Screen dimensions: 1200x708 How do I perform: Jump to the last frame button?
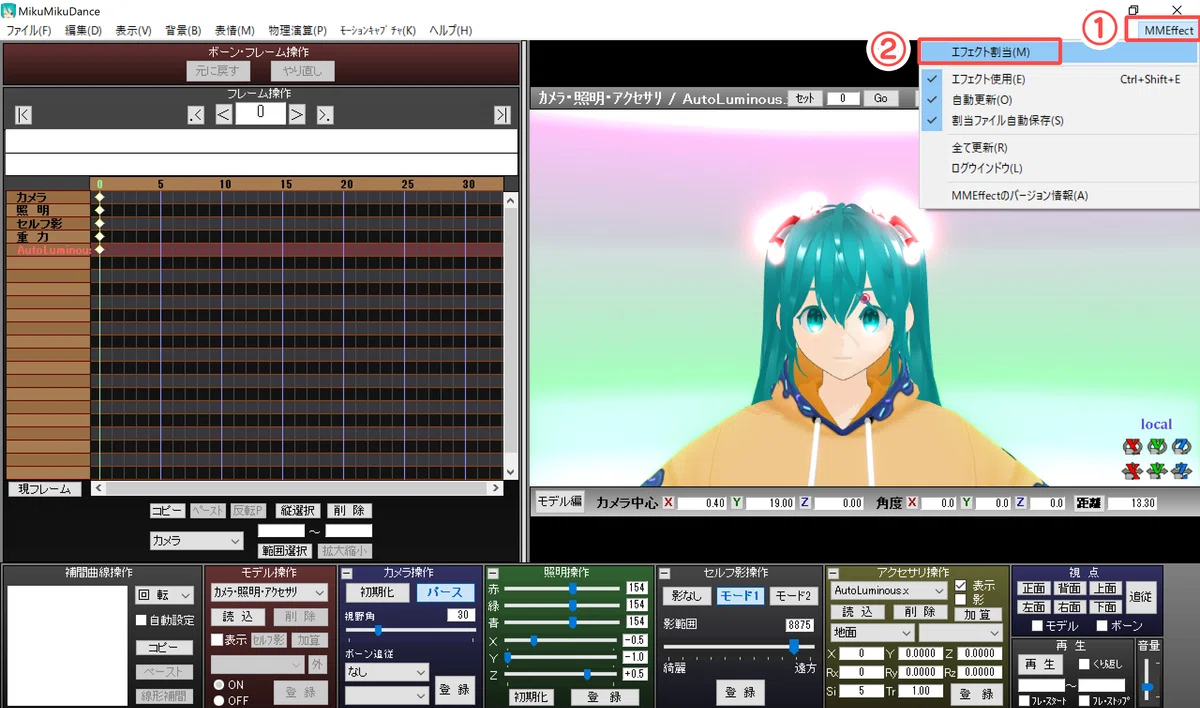coord(502,115)
